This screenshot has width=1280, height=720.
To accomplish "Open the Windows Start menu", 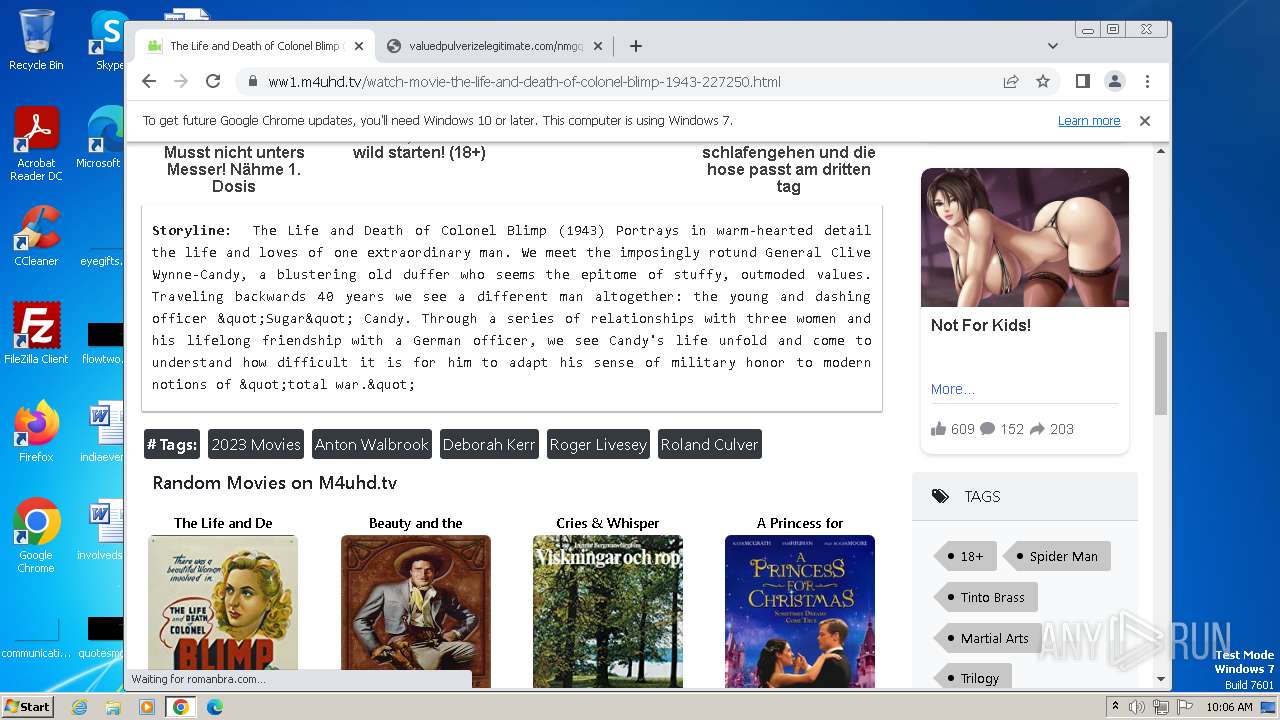I will (x=27, y=706).
